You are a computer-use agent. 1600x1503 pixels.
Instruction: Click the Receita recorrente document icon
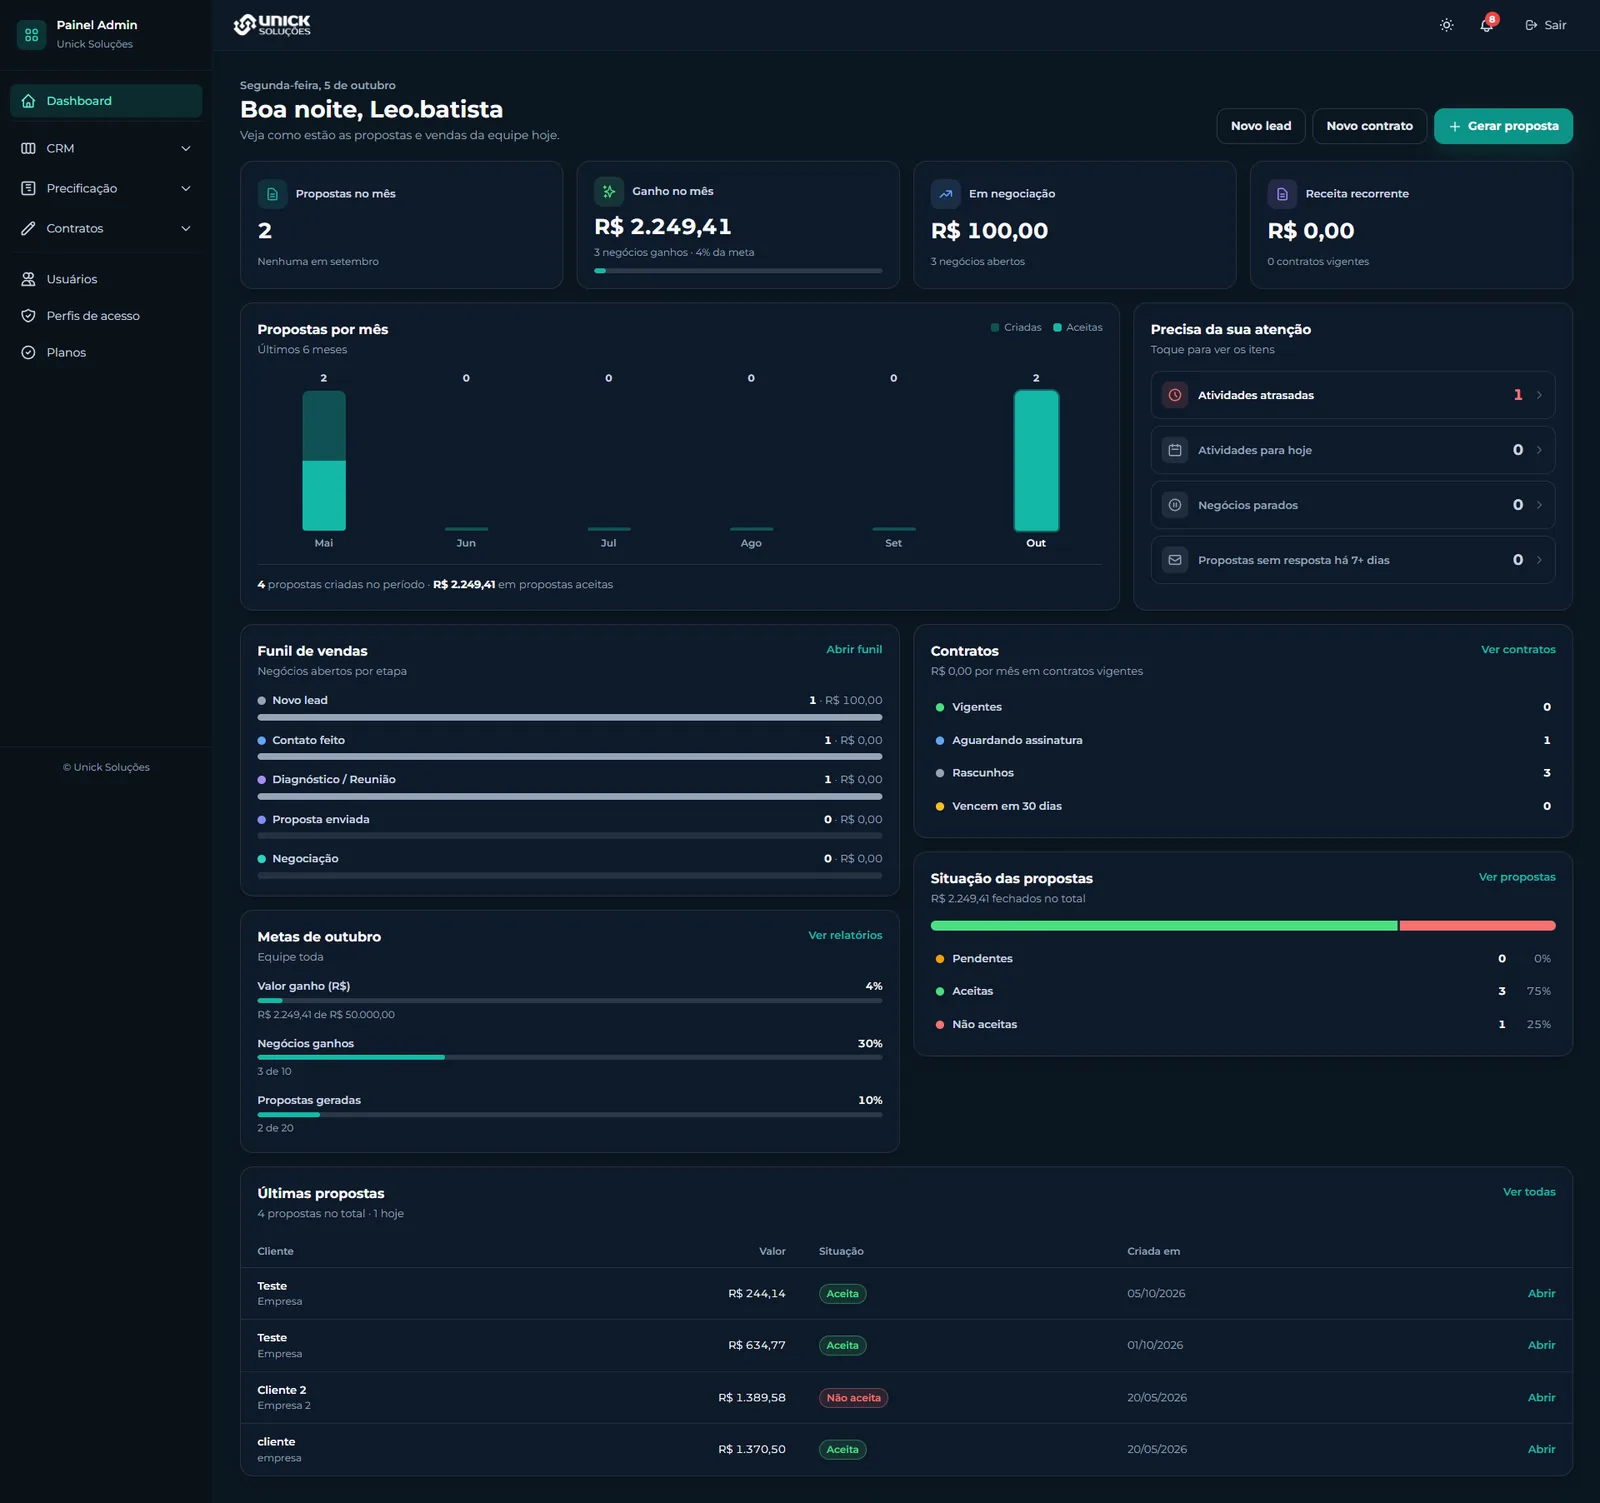coord(1282,194)
